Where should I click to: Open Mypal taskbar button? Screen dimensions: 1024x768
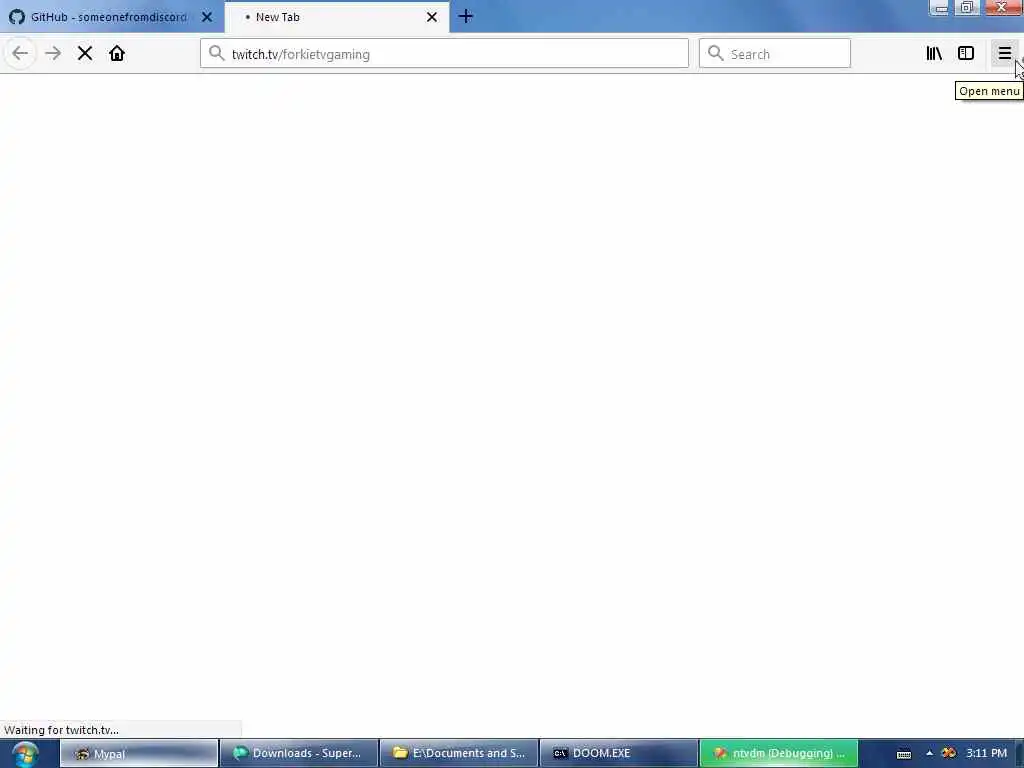tap(139, 754)
